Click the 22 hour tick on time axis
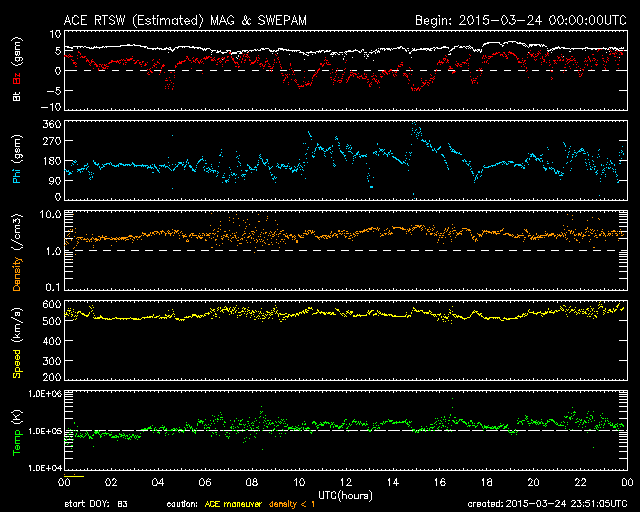640x512 pixels. pos(579,483)
